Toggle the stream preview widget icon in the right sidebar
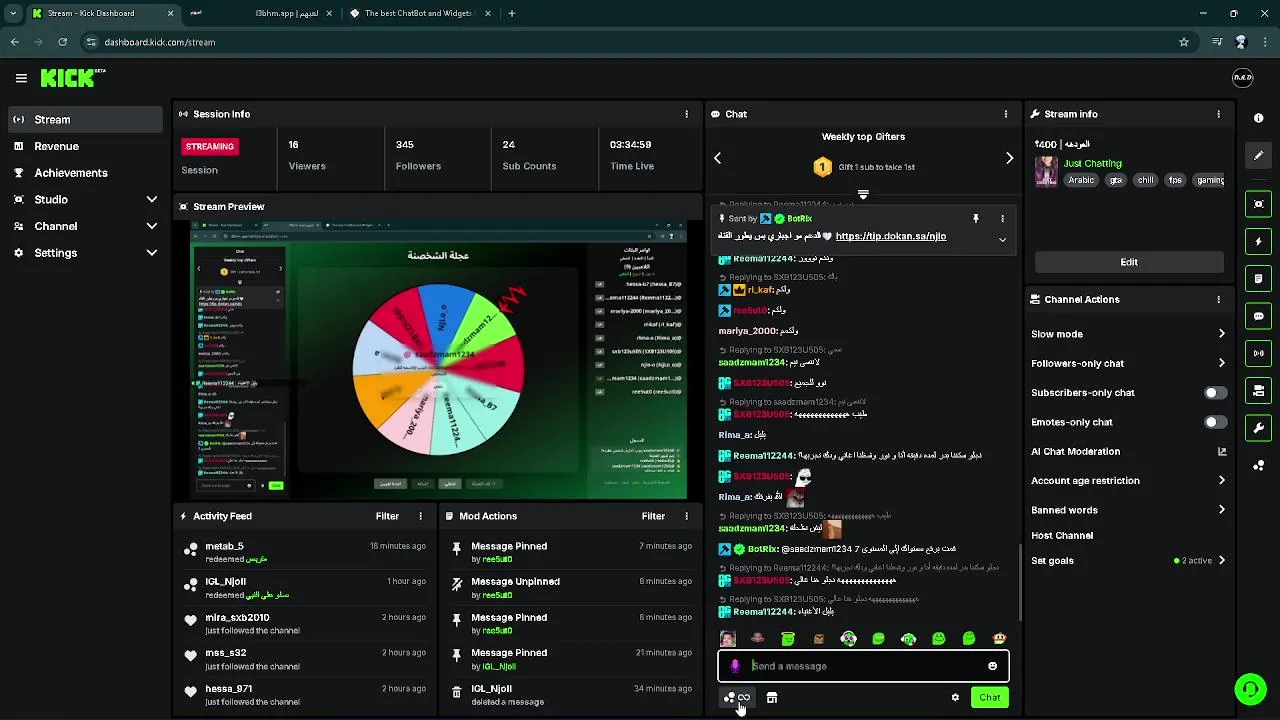Image resolution: width=1280 pixels, height=720 pixels. 1258,204
